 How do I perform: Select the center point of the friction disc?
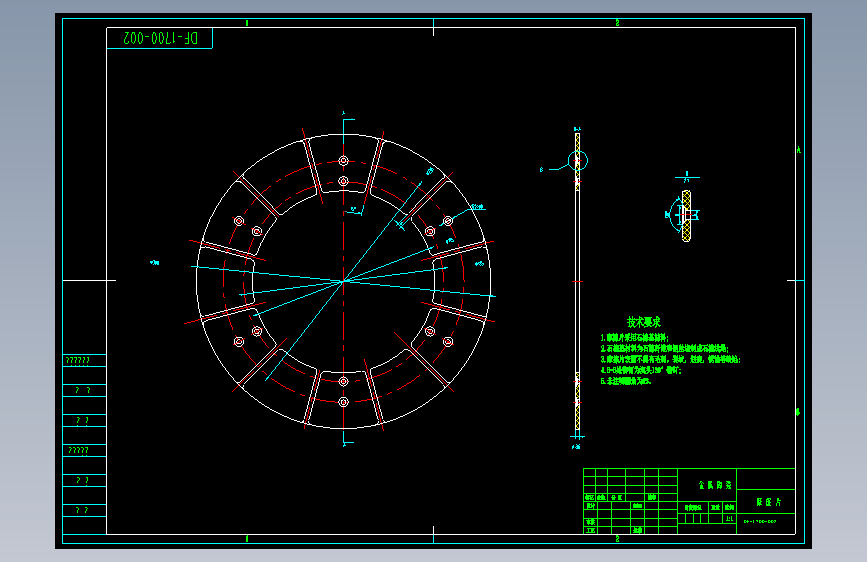tap(343, 281)
